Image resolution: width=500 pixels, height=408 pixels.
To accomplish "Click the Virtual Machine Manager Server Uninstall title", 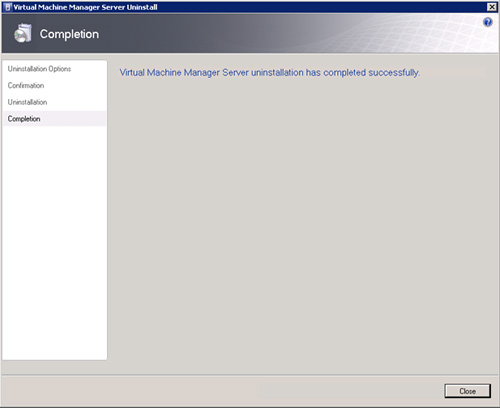I will [85, 7].
